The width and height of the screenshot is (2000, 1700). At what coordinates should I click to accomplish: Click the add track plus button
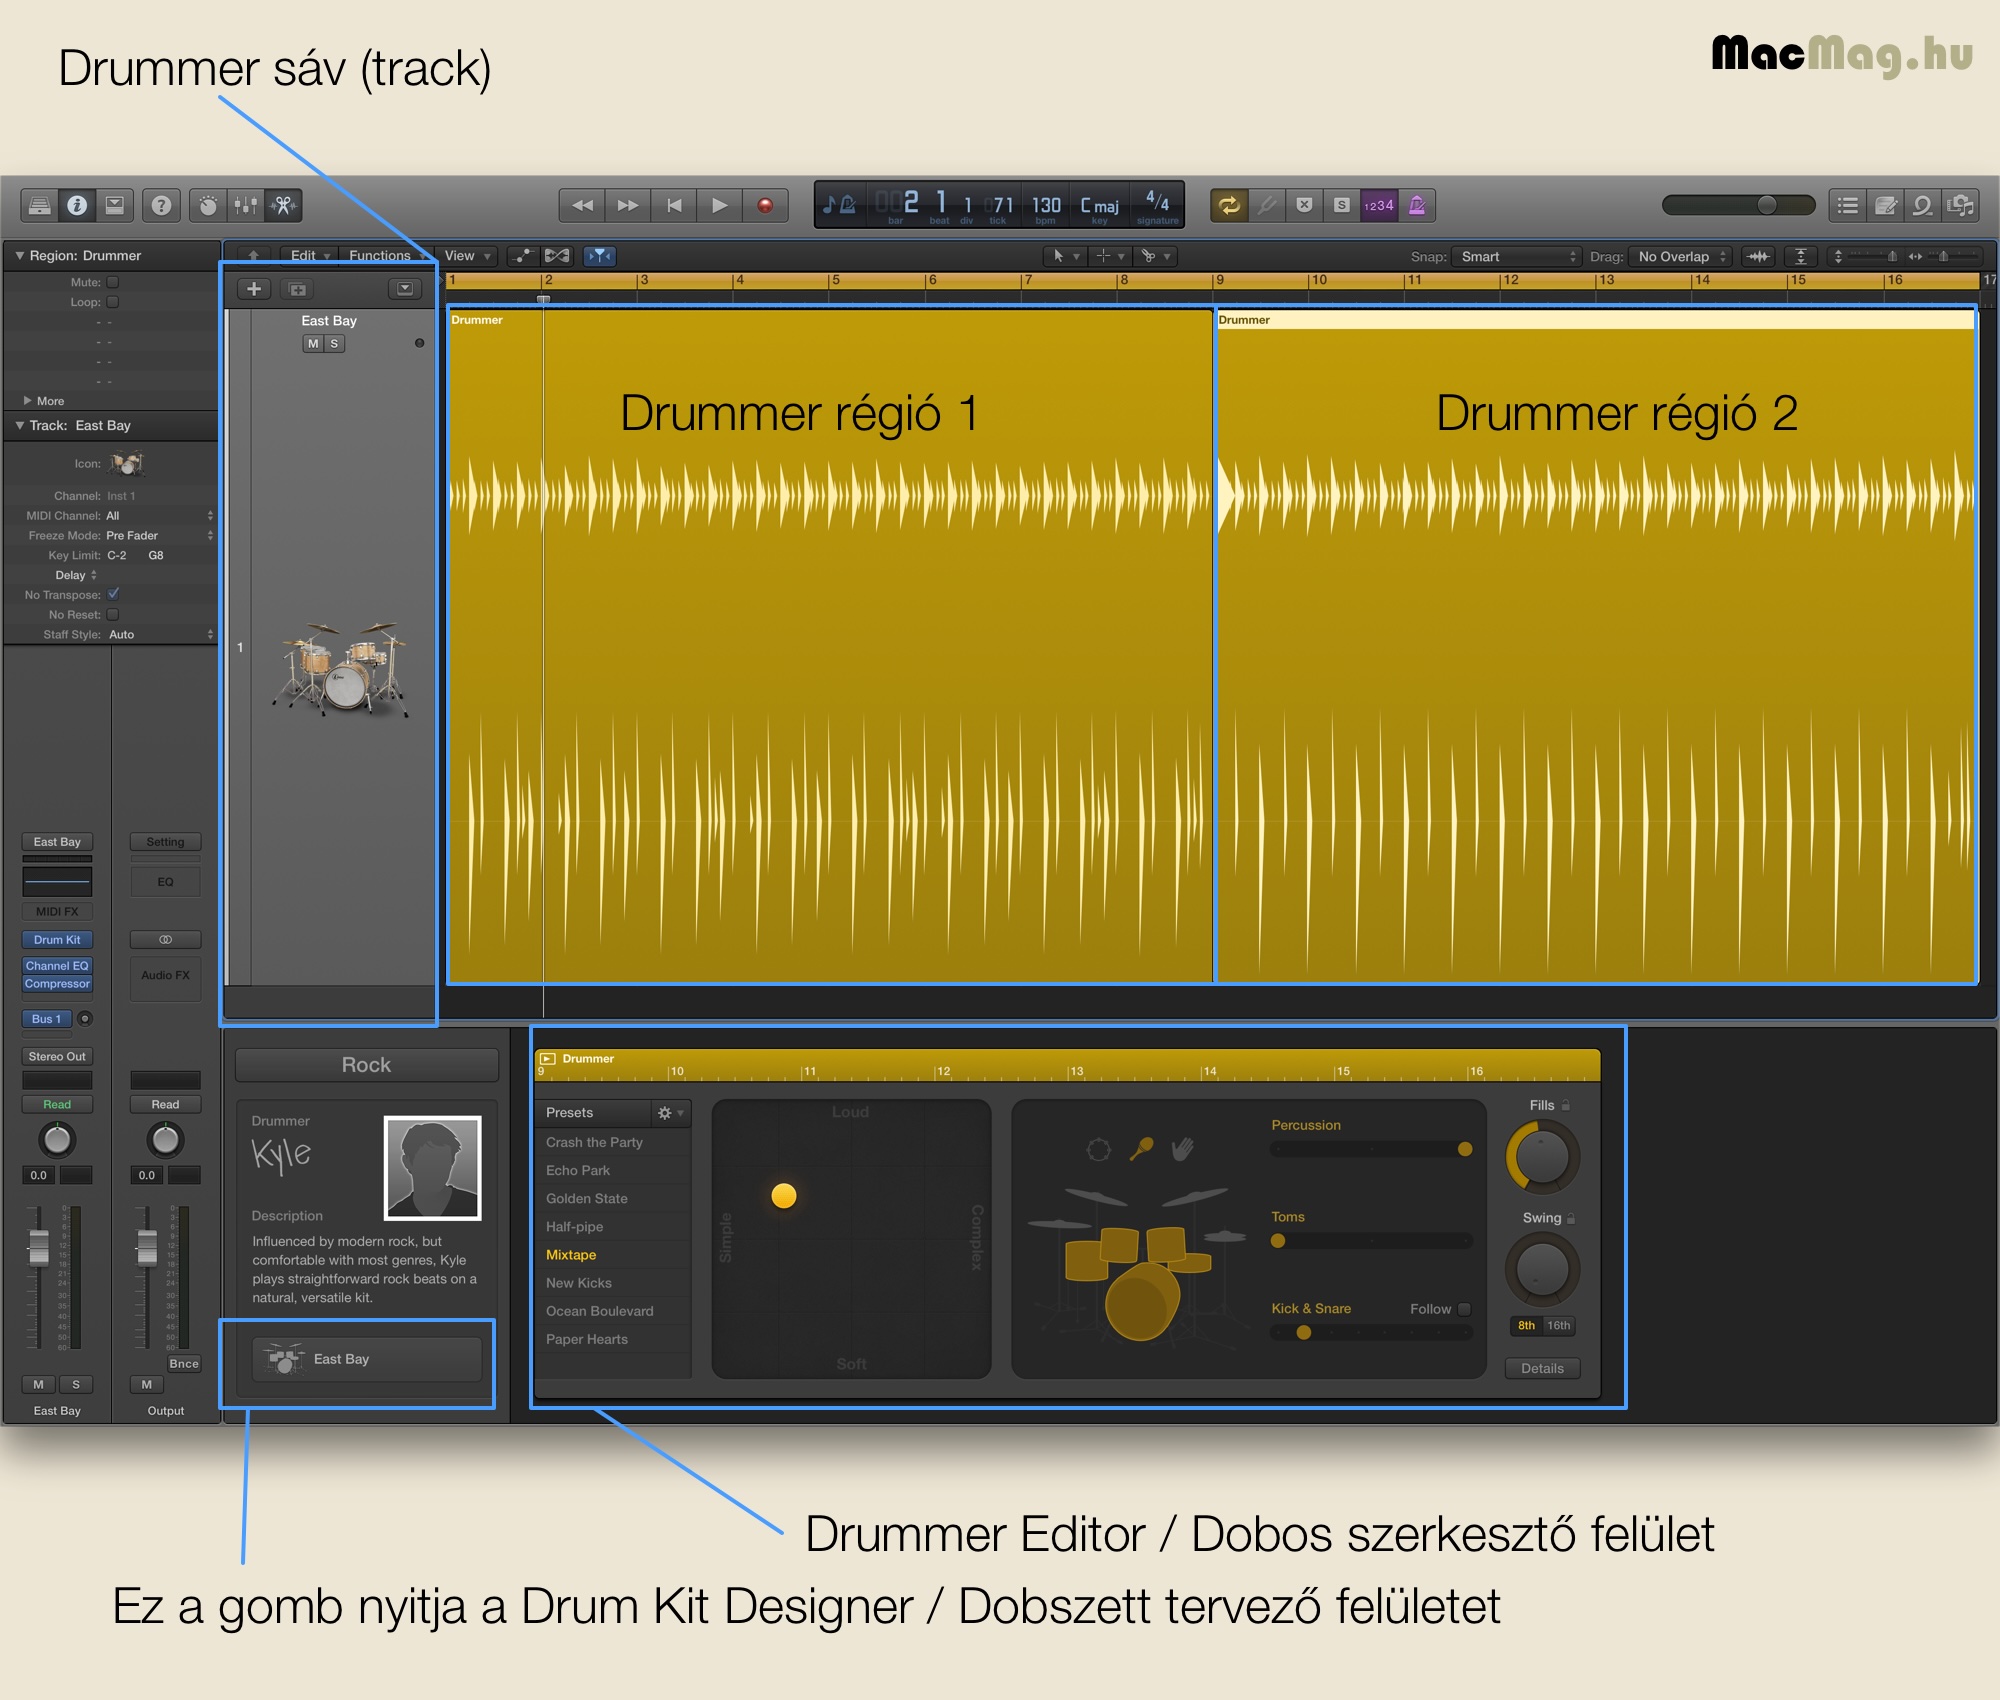(x=254, y=289)
